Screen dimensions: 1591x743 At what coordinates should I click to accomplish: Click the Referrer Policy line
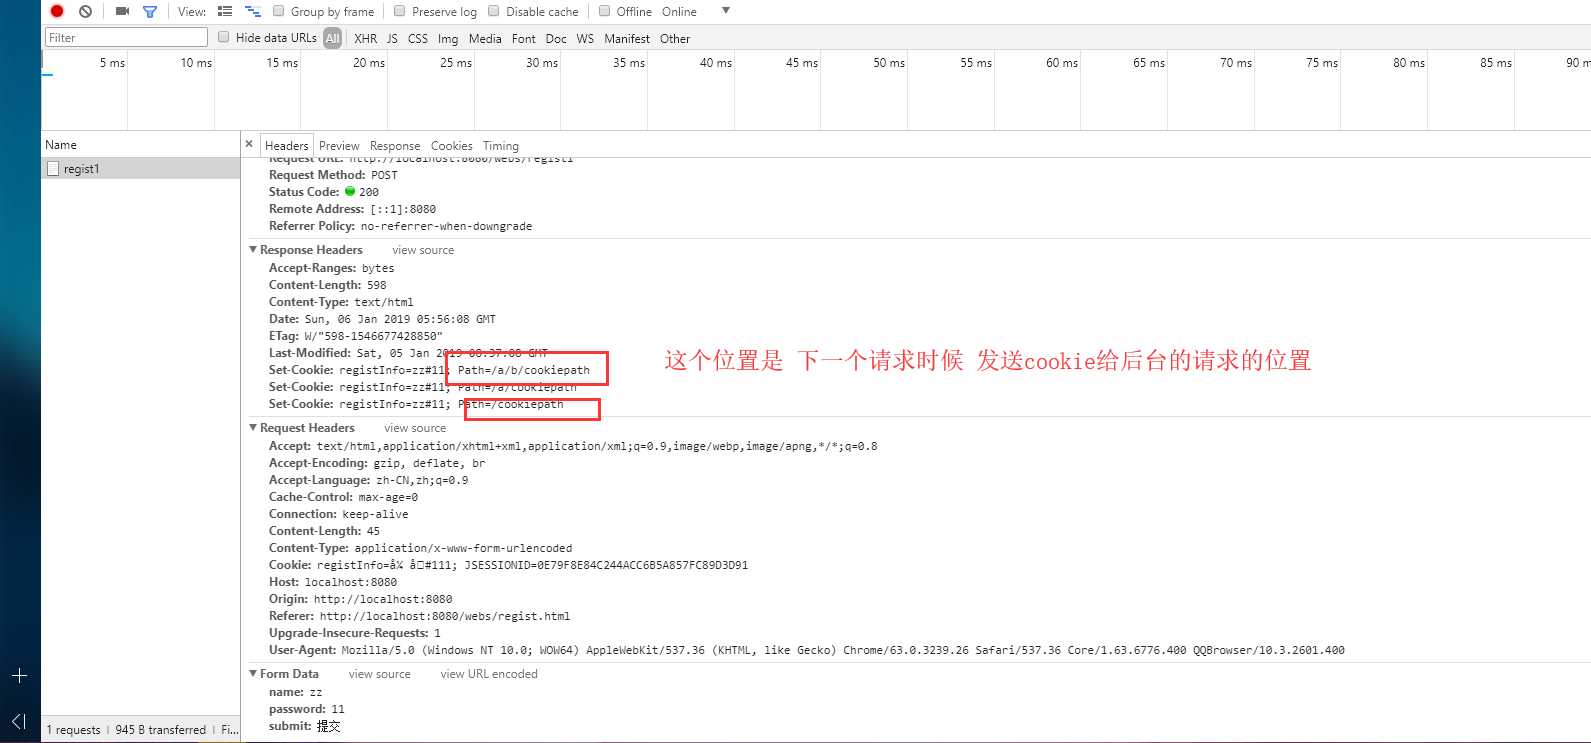coord(400,226)
